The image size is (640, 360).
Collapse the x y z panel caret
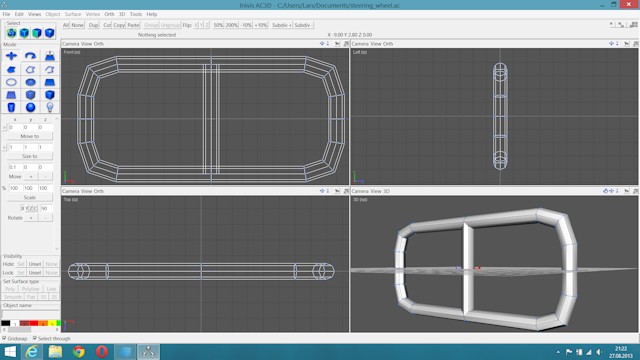point(57,119)
